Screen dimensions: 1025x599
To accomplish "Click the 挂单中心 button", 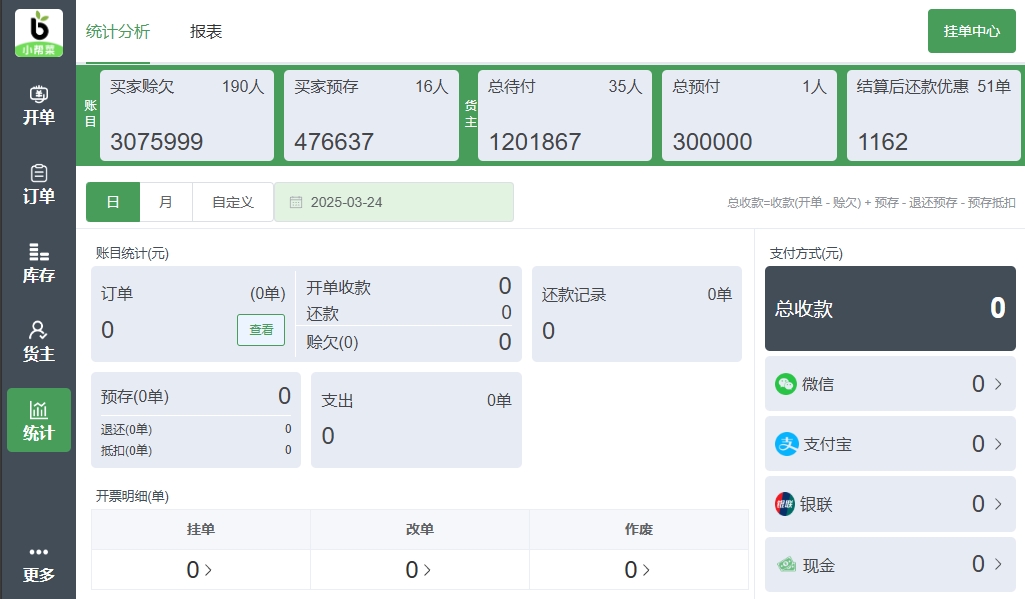I will 971,31.
